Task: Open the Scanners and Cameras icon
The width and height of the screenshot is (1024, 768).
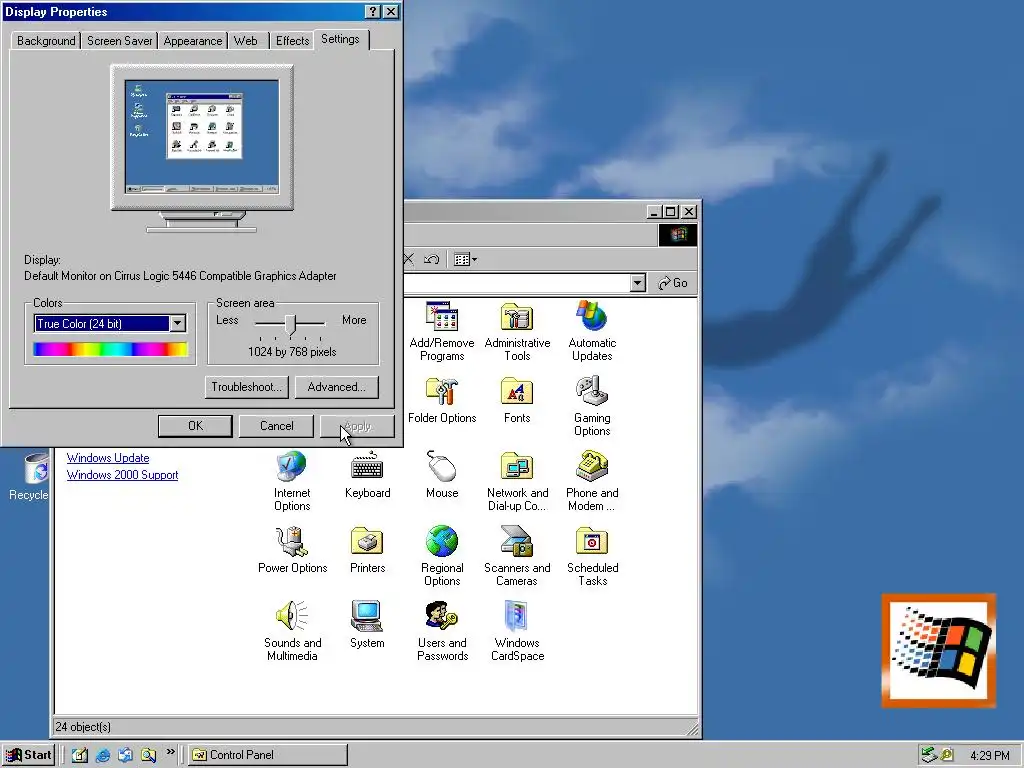Action: pyautogui.click(x=517, y=556)
